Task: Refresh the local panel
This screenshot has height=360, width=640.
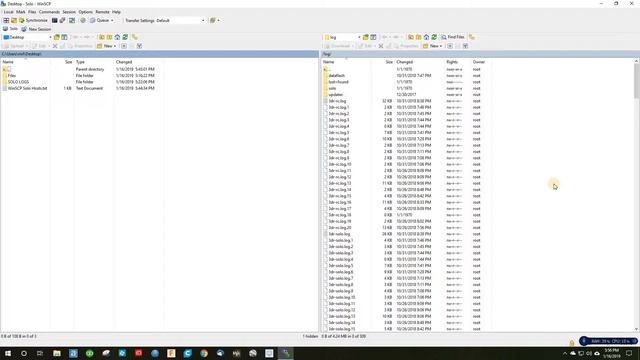Action: tap(125, 37)
